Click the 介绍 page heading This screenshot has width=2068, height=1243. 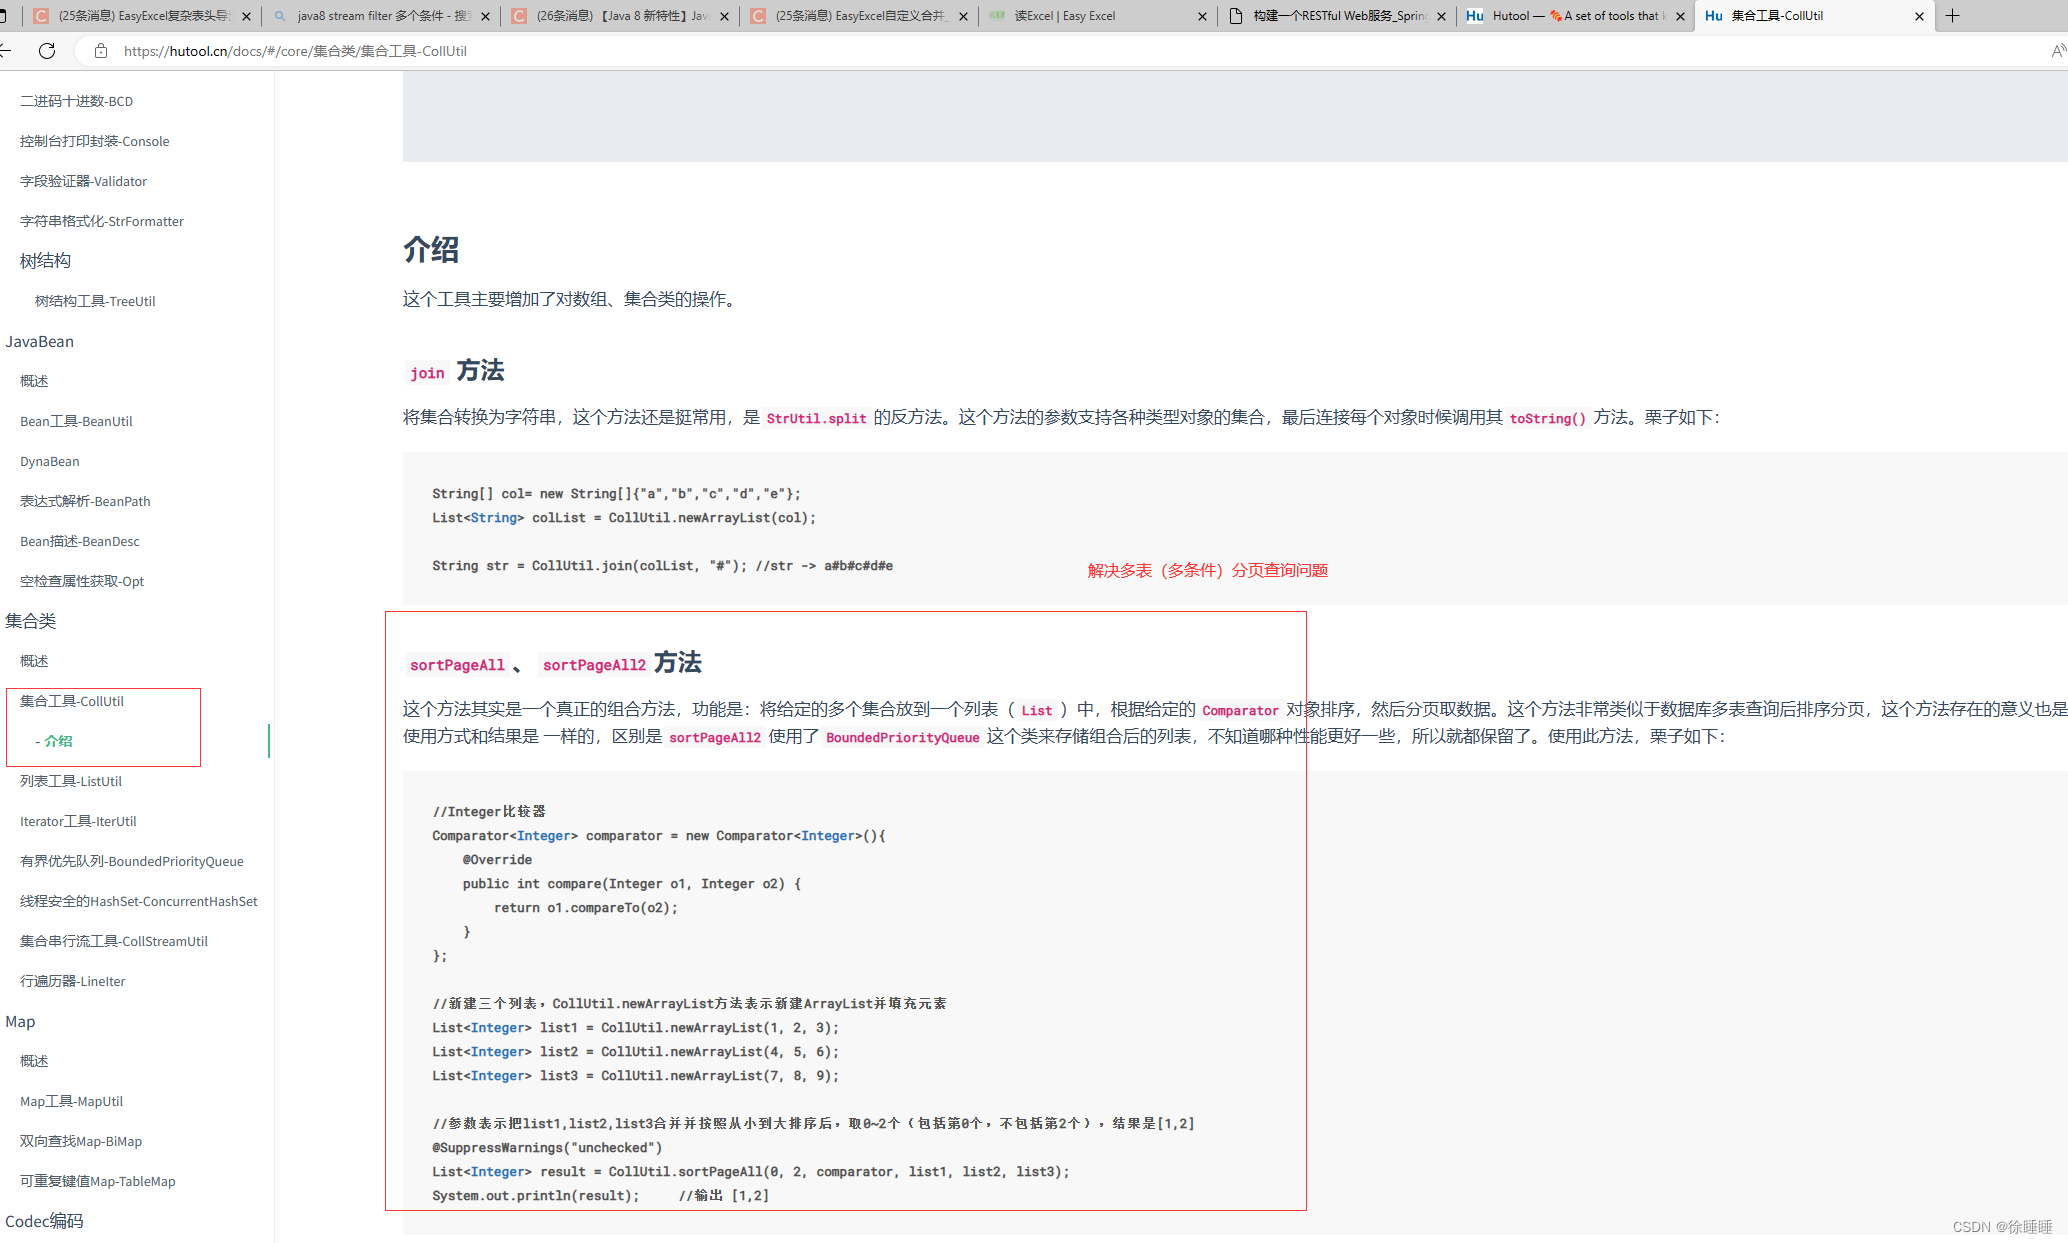tap(431, 249)
